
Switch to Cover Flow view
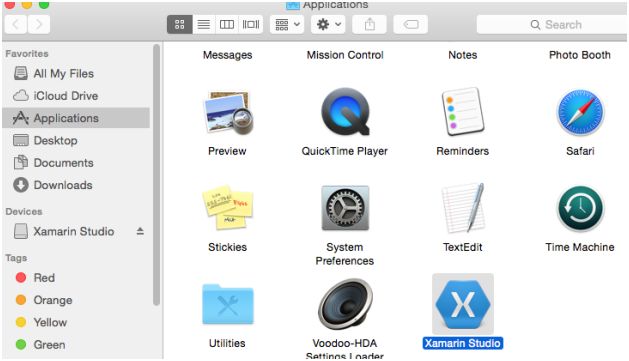pyautogui.click(x=251, y=24)
